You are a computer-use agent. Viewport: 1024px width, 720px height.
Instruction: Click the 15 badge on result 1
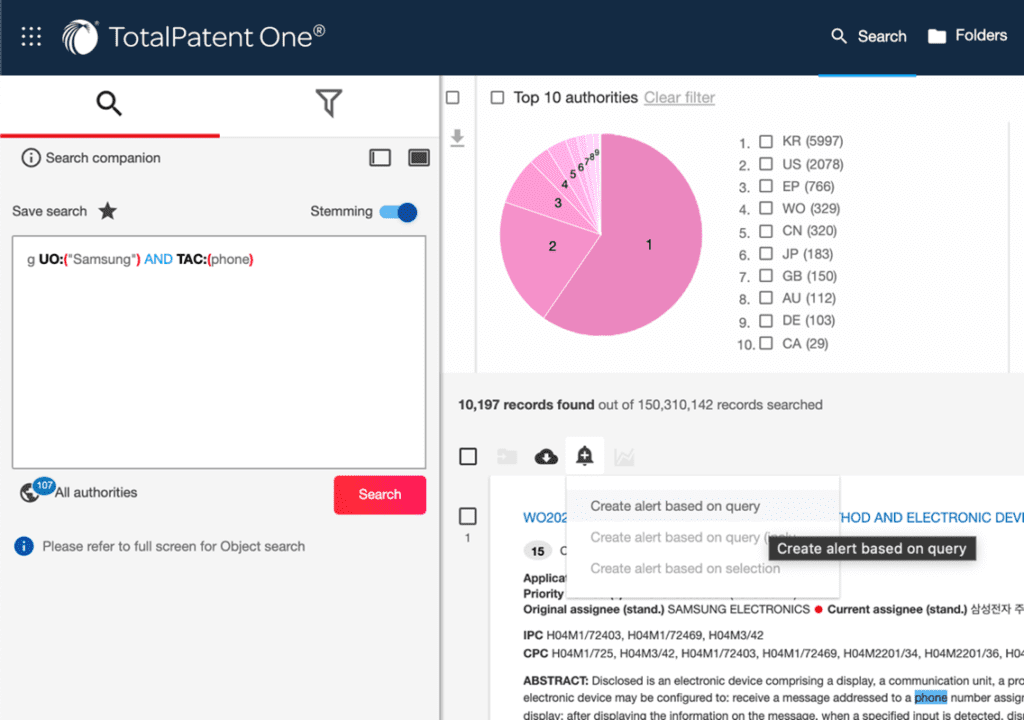click(x=537, y=551)
